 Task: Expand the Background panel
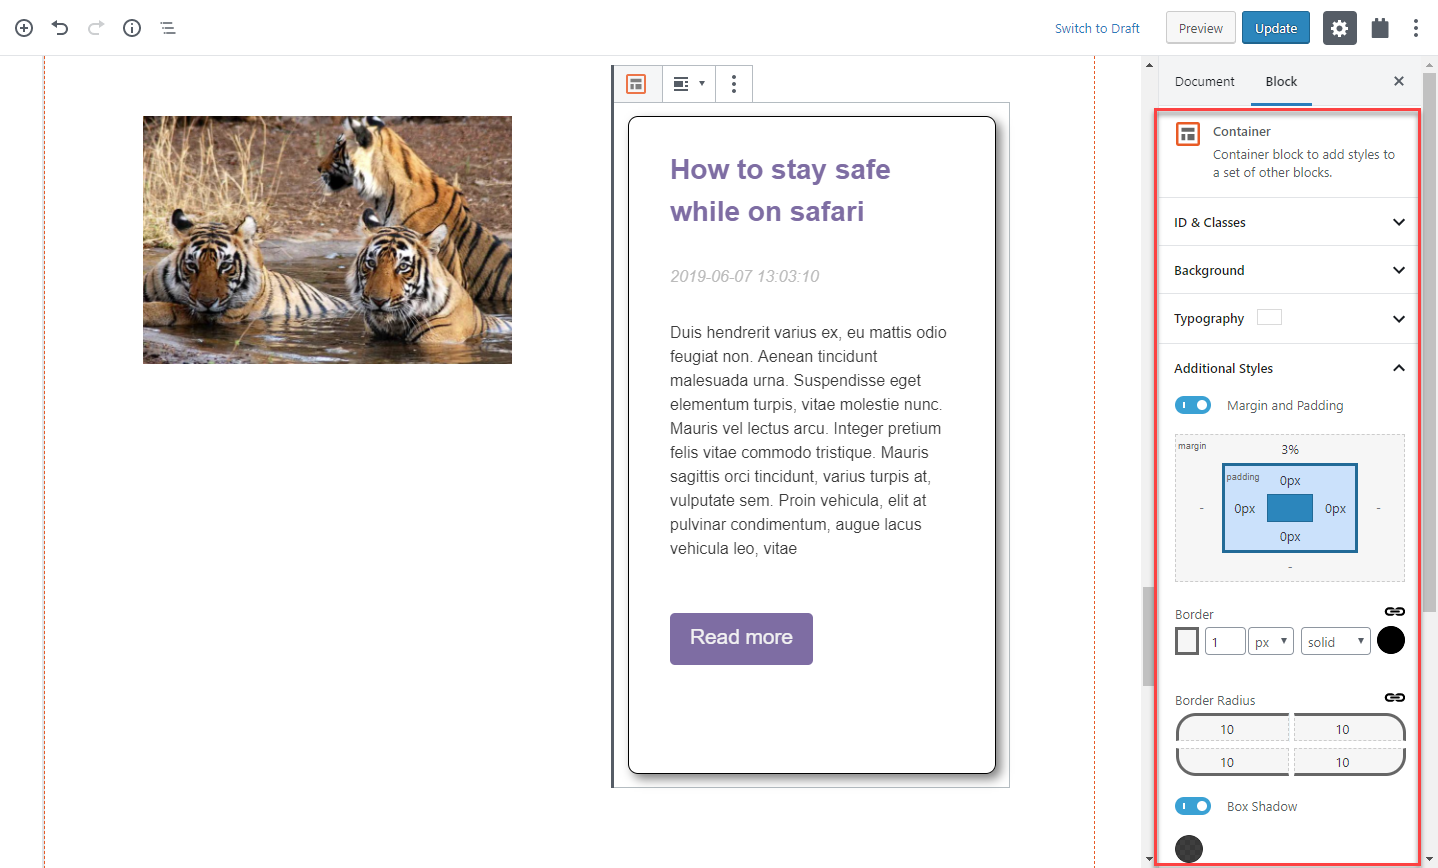coord(1288,270)
